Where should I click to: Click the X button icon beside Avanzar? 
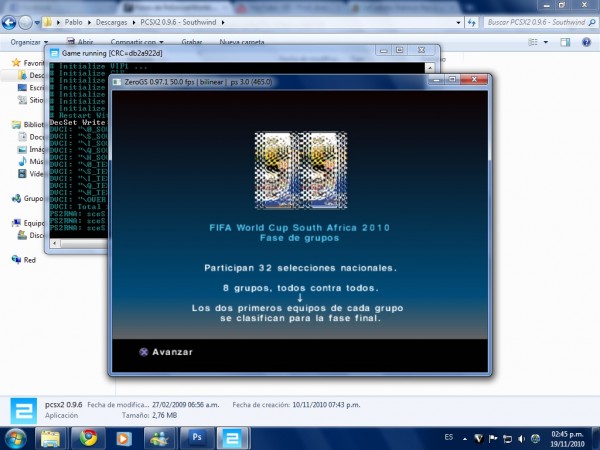point(143,352)
